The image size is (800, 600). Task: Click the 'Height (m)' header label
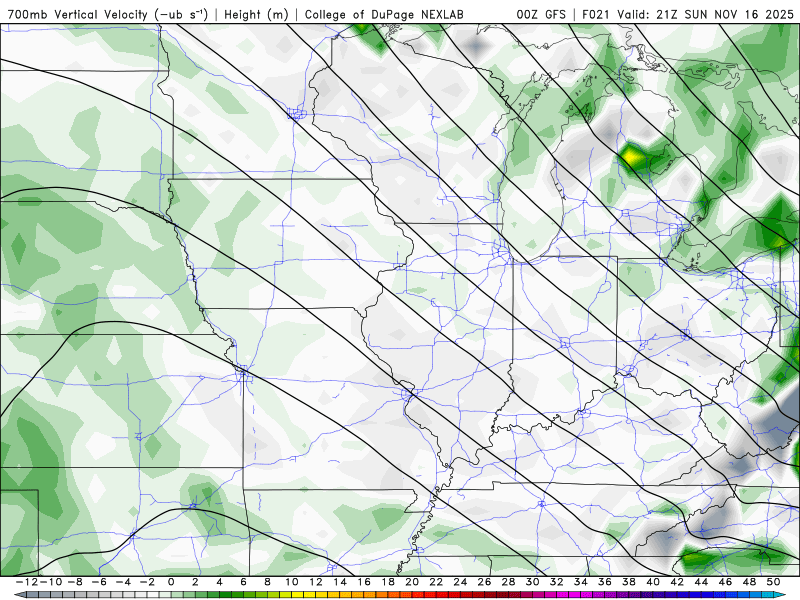[256, 14]
